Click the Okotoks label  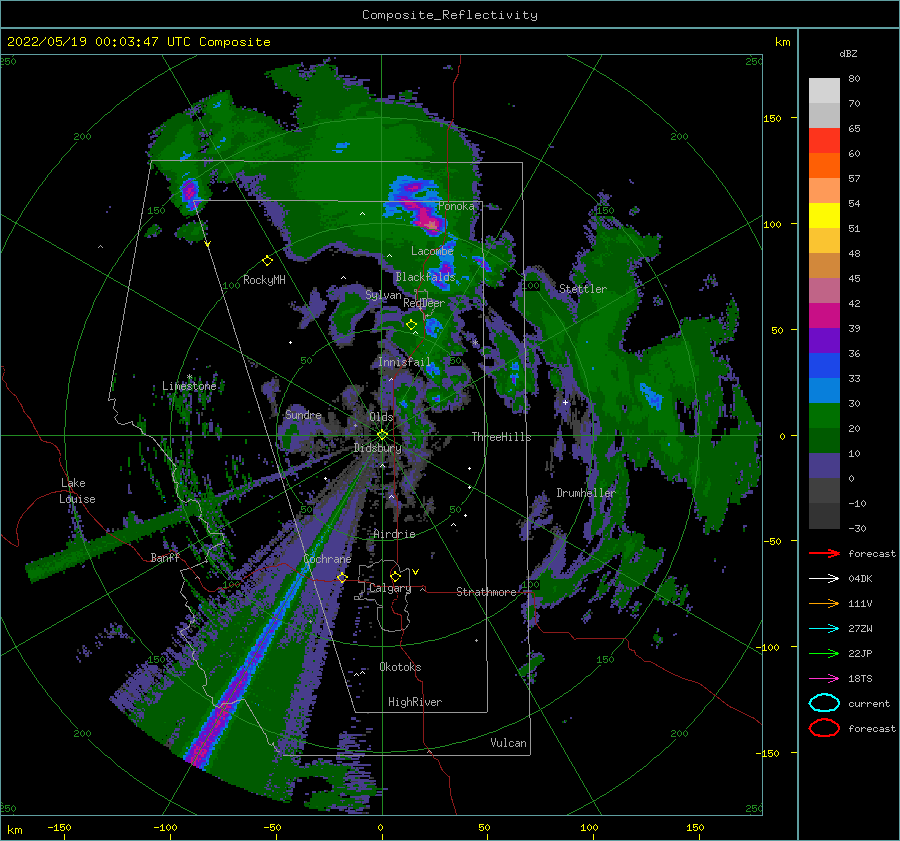400,667
